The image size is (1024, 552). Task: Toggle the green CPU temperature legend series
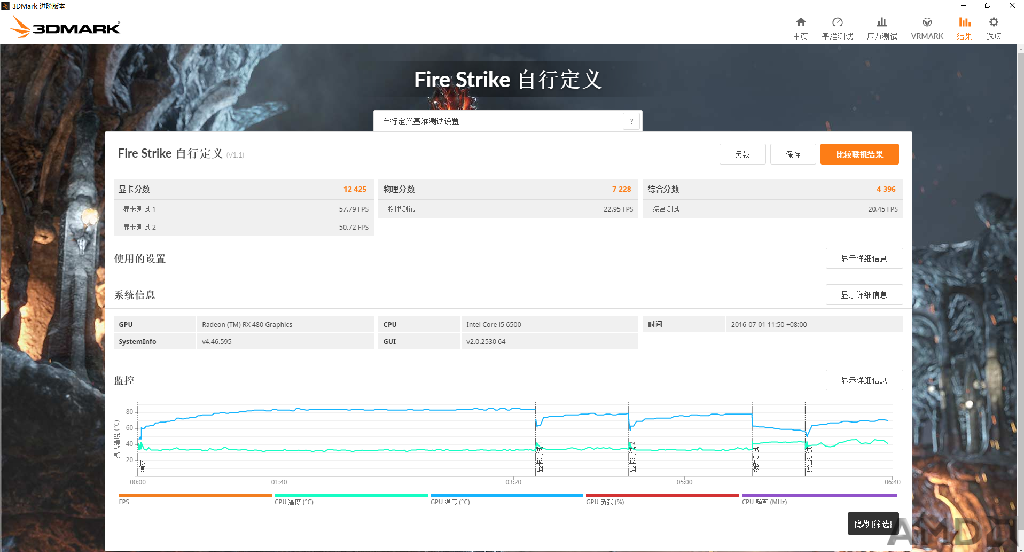click(351, 498)
